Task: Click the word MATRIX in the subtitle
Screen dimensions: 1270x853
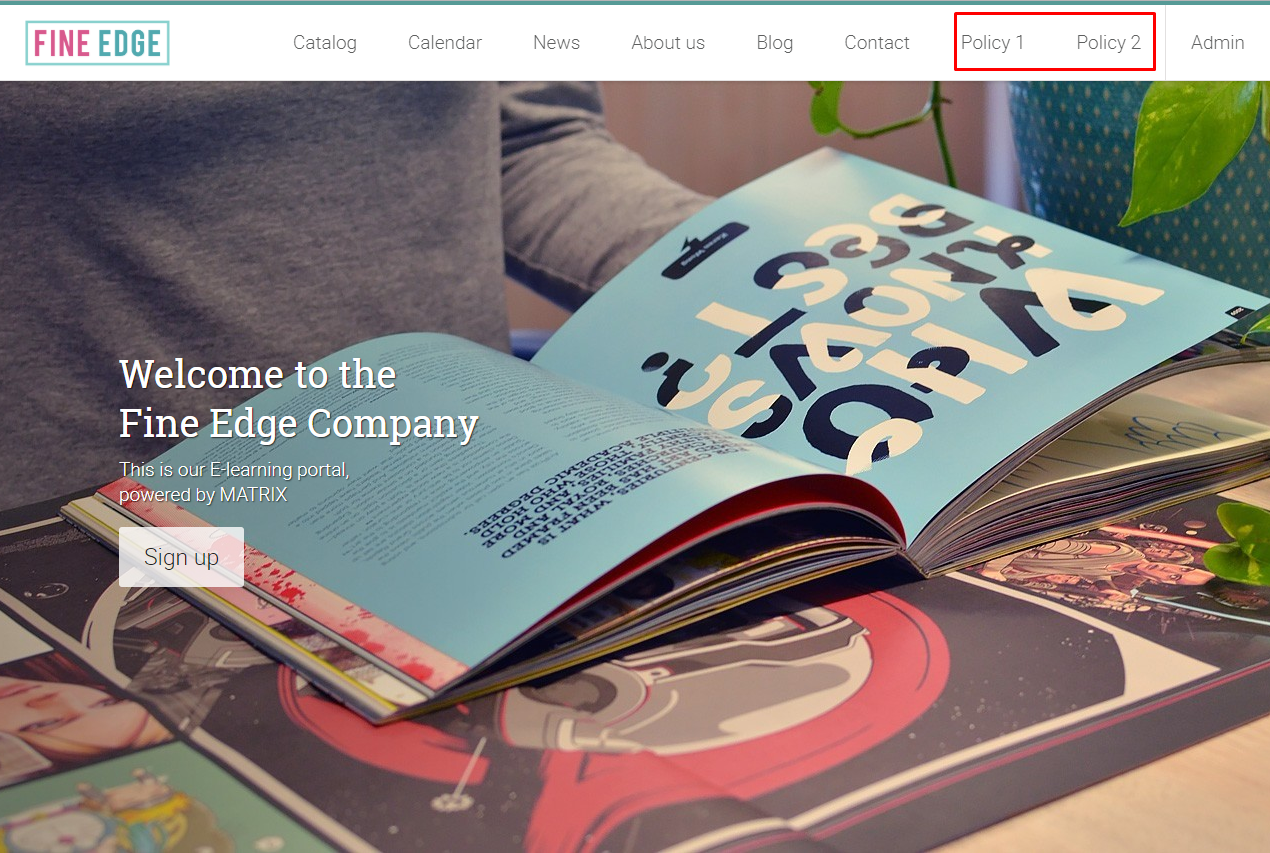Action: tap(253, 495)
